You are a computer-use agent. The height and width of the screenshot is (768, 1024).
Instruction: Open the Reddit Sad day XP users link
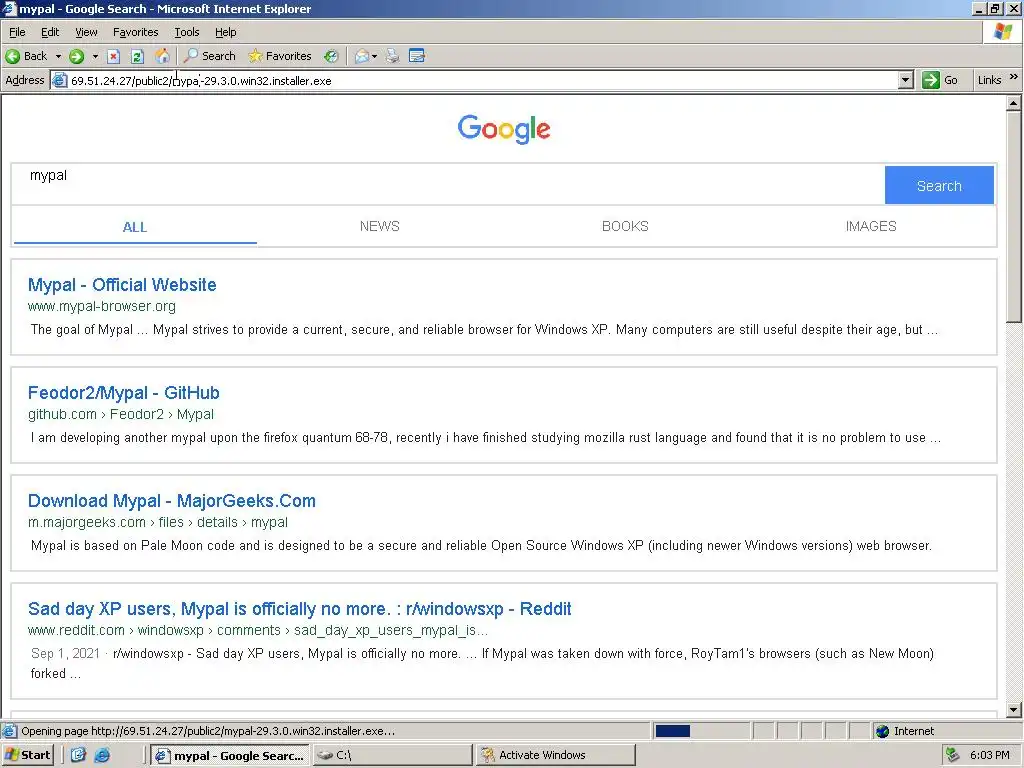click(300, 609)
